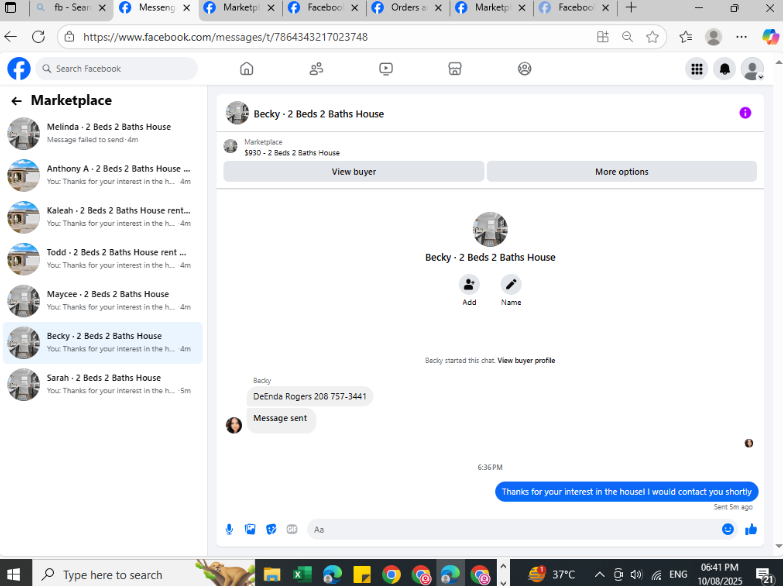The width and height of the screenshot is (783, 586).
Task: Click the zoom magnifier icon in address bar
Action: [627, 37]
